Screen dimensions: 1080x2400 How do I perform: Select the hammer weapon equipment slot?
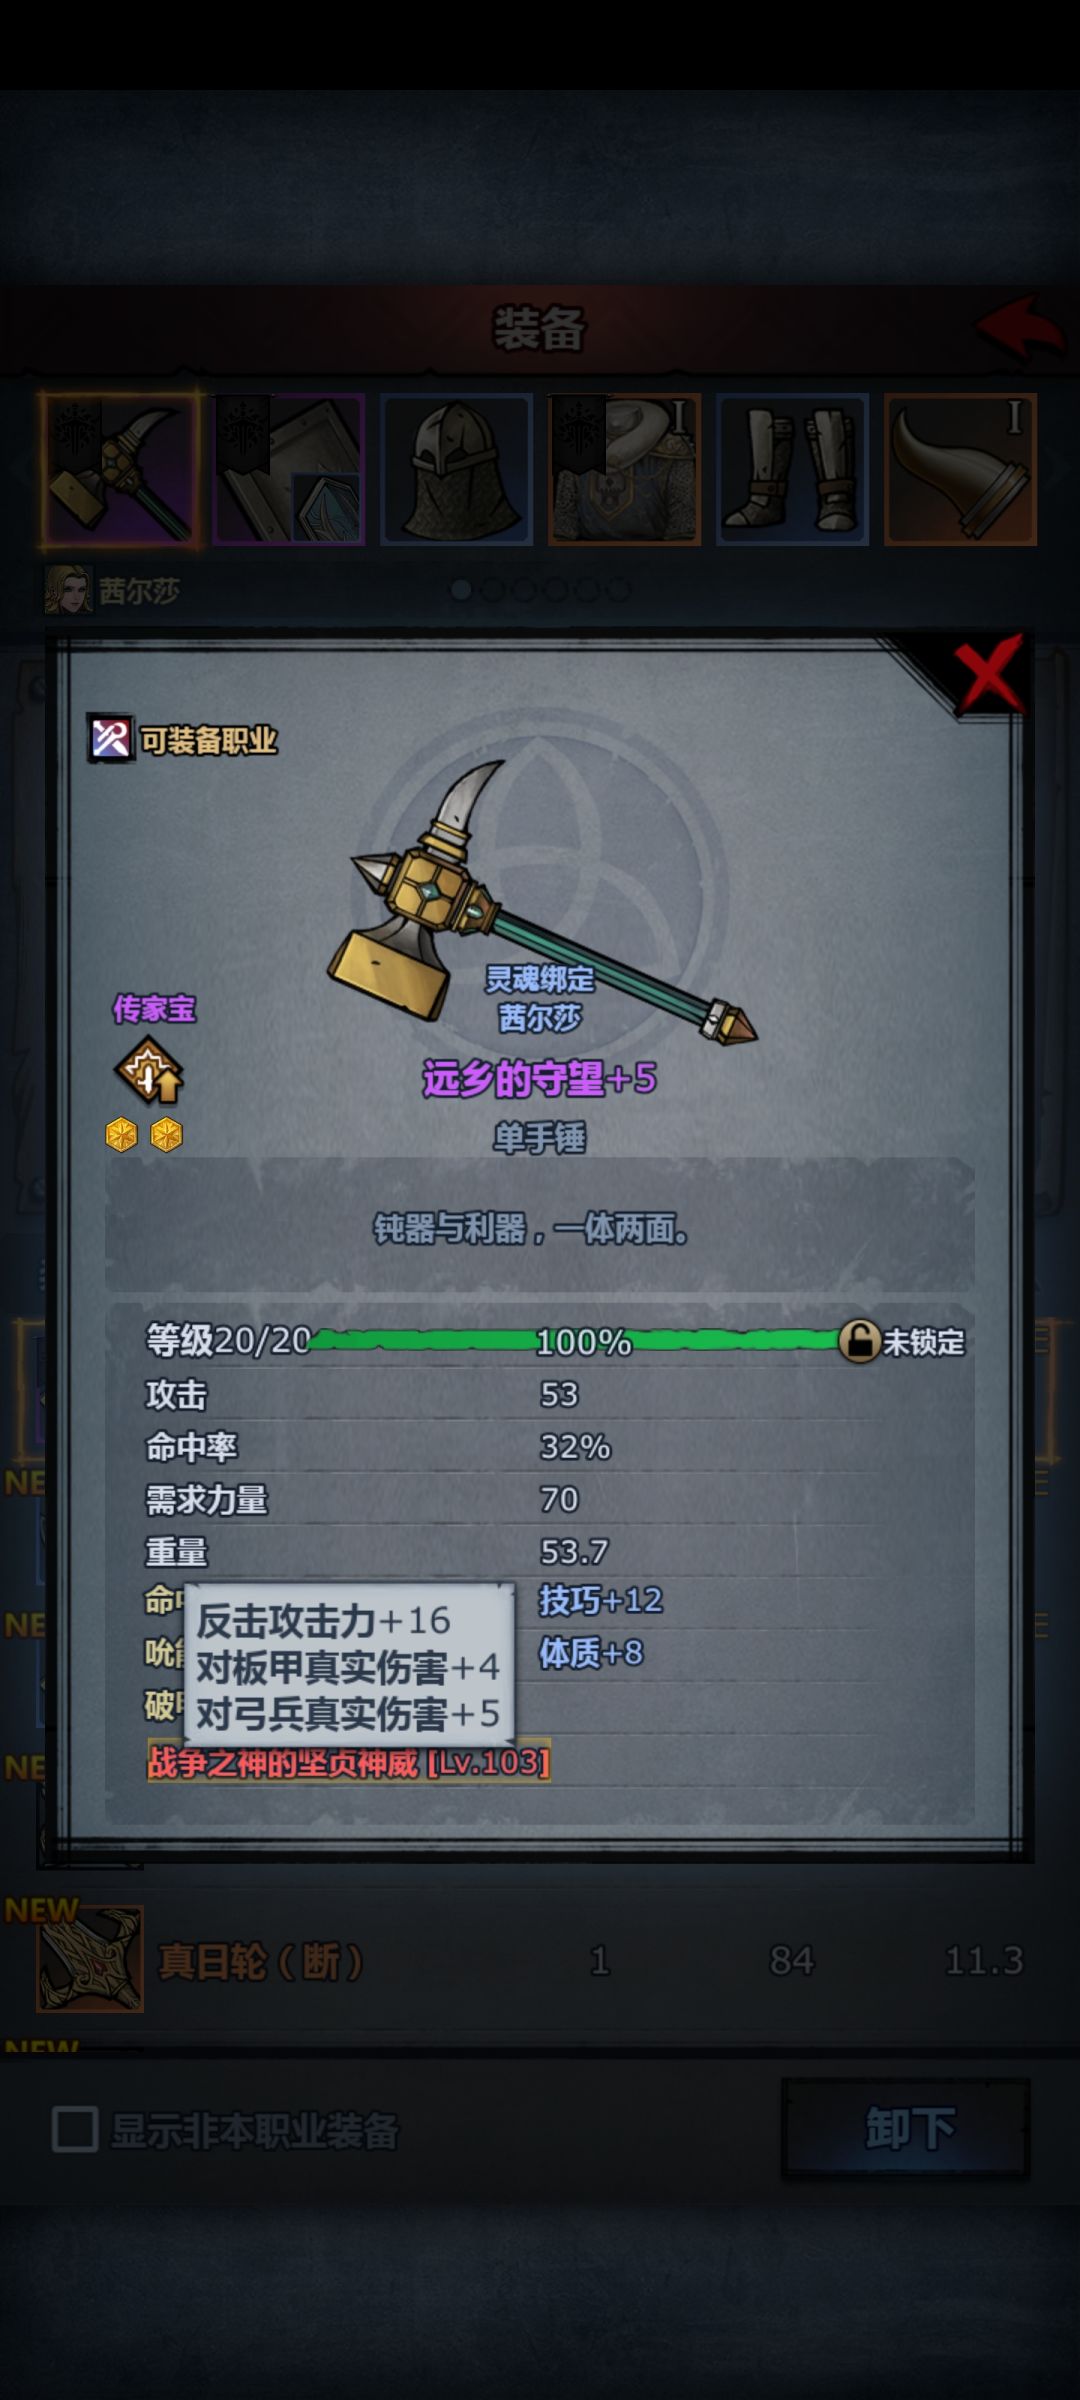pyautogui.click(x=120, y=469)
